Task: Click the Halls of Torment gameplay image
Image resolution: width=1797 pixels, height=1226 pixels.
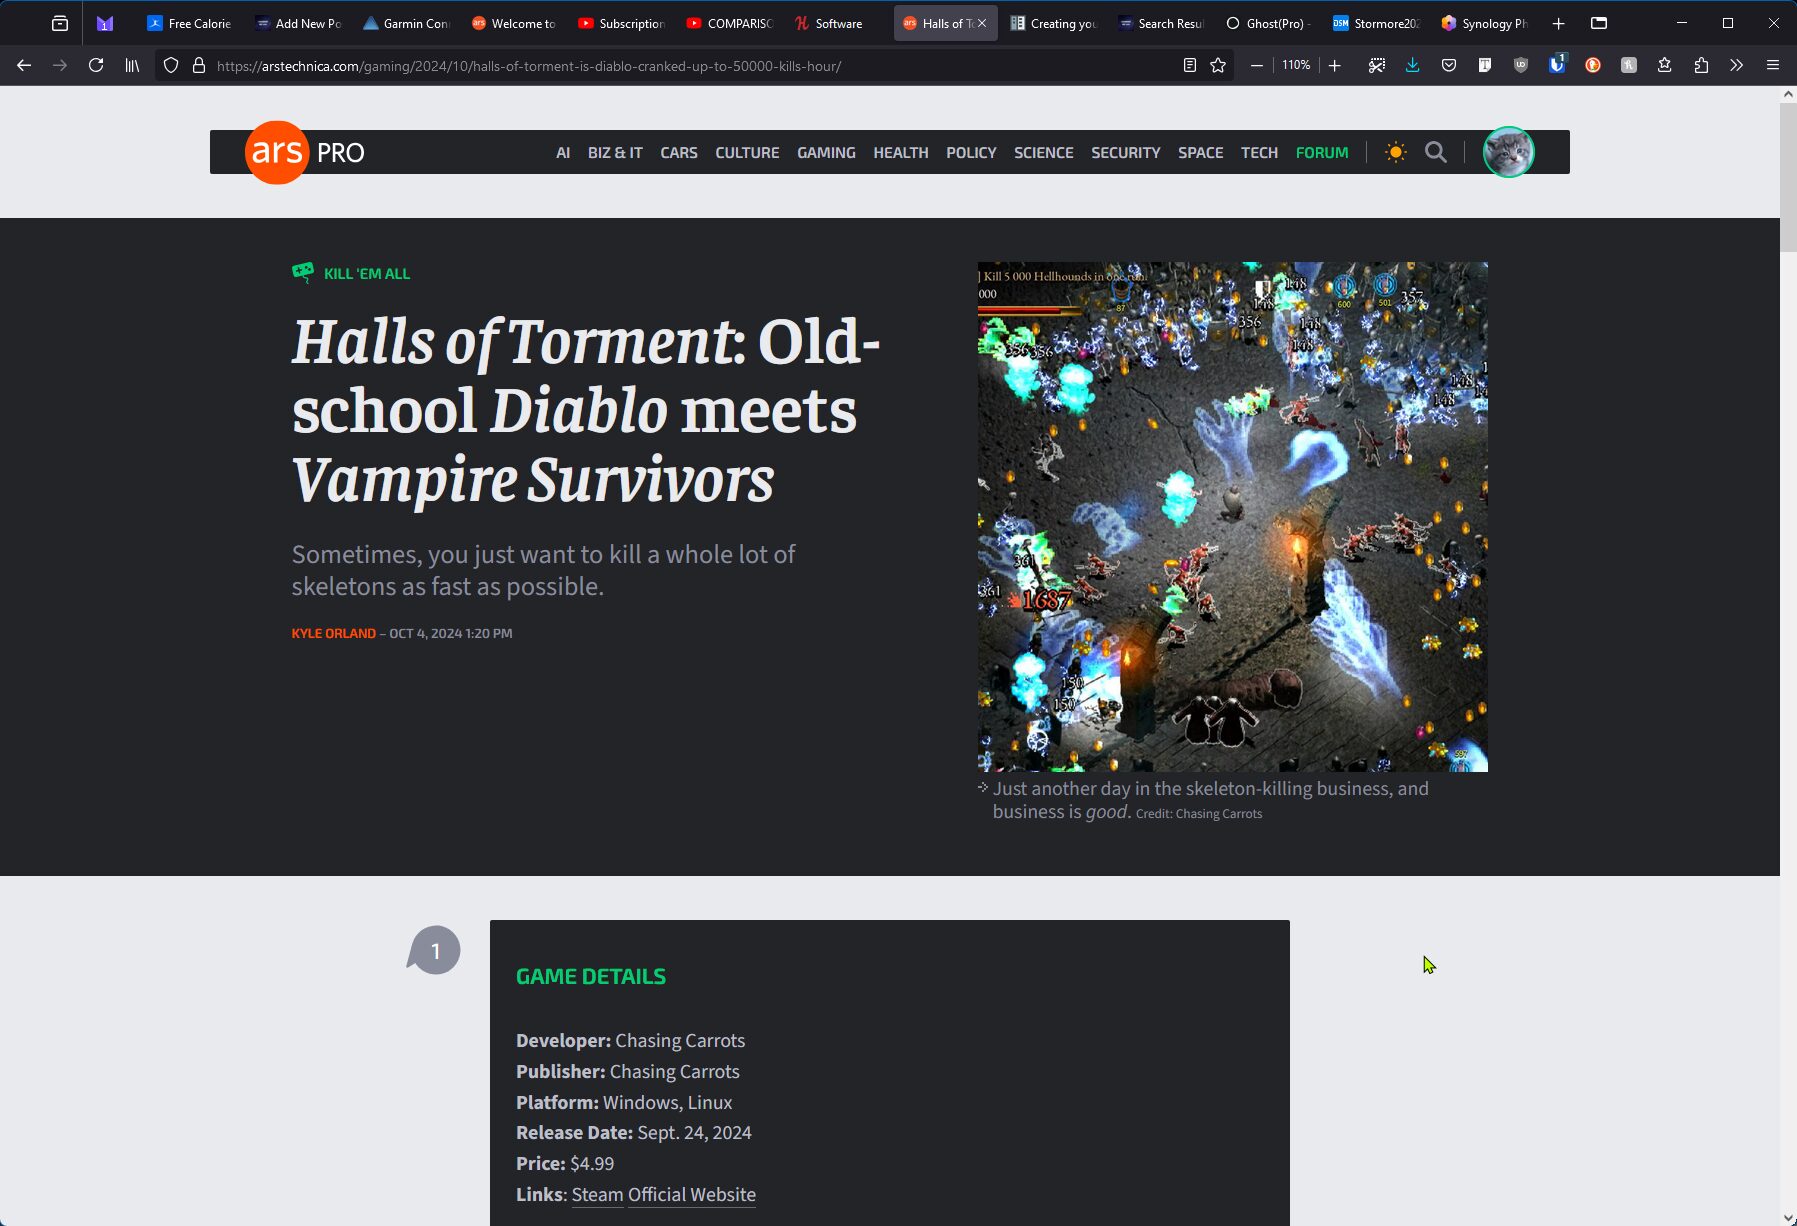Action: 1232,516
